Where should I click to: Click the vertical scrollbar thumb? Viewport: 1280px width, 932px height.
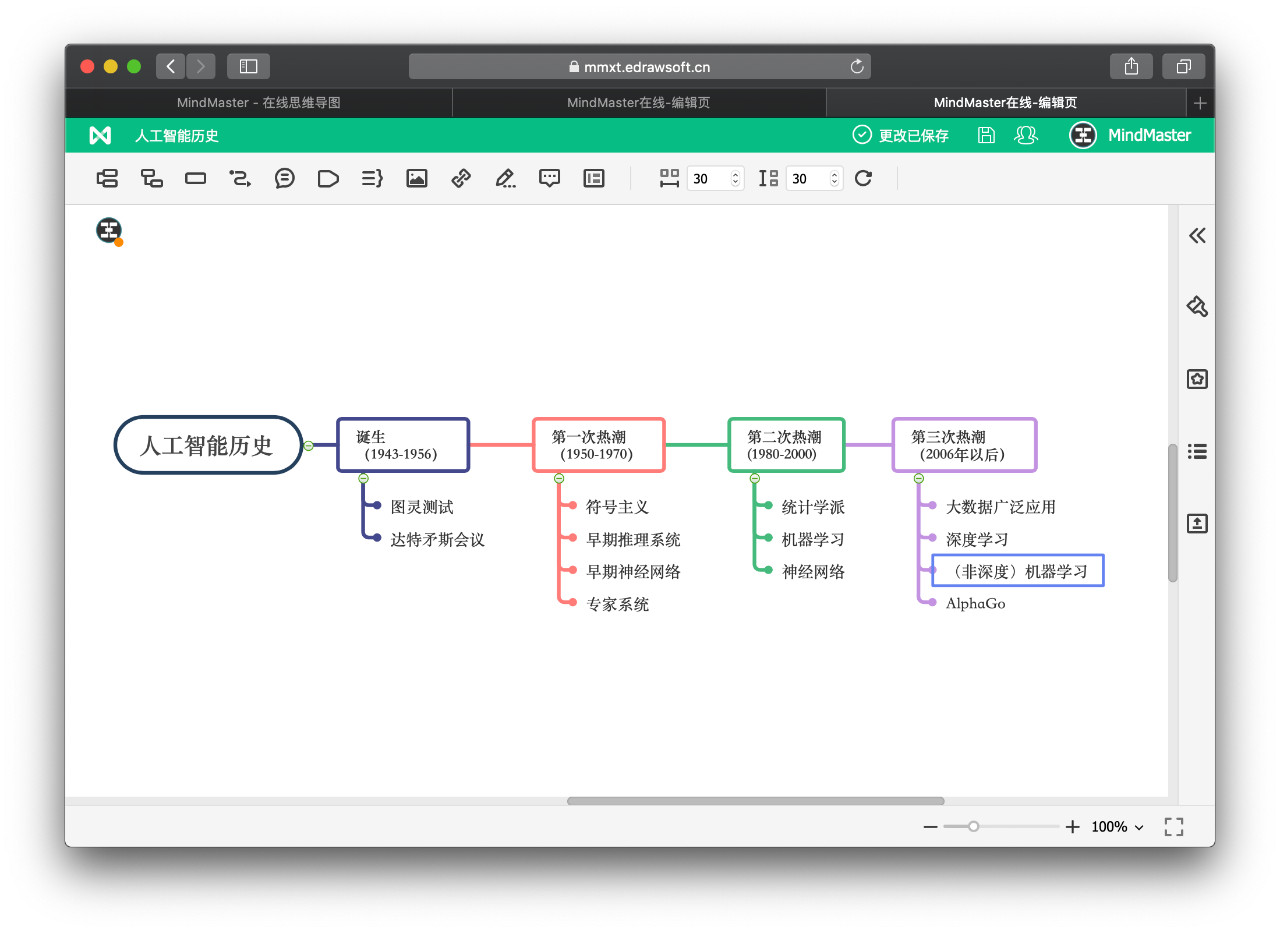click(1173, 513)
